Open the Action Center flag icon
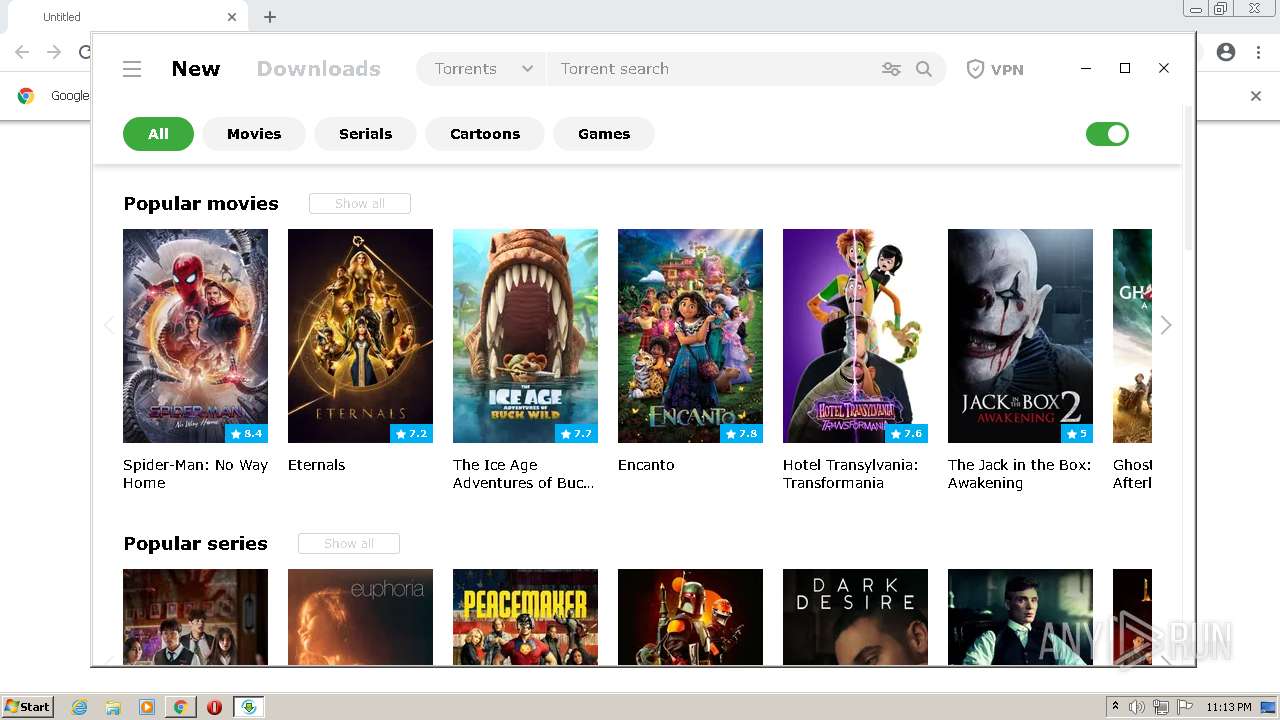The width and height of the screenshot is (1280, 720). pos(1185,707)
